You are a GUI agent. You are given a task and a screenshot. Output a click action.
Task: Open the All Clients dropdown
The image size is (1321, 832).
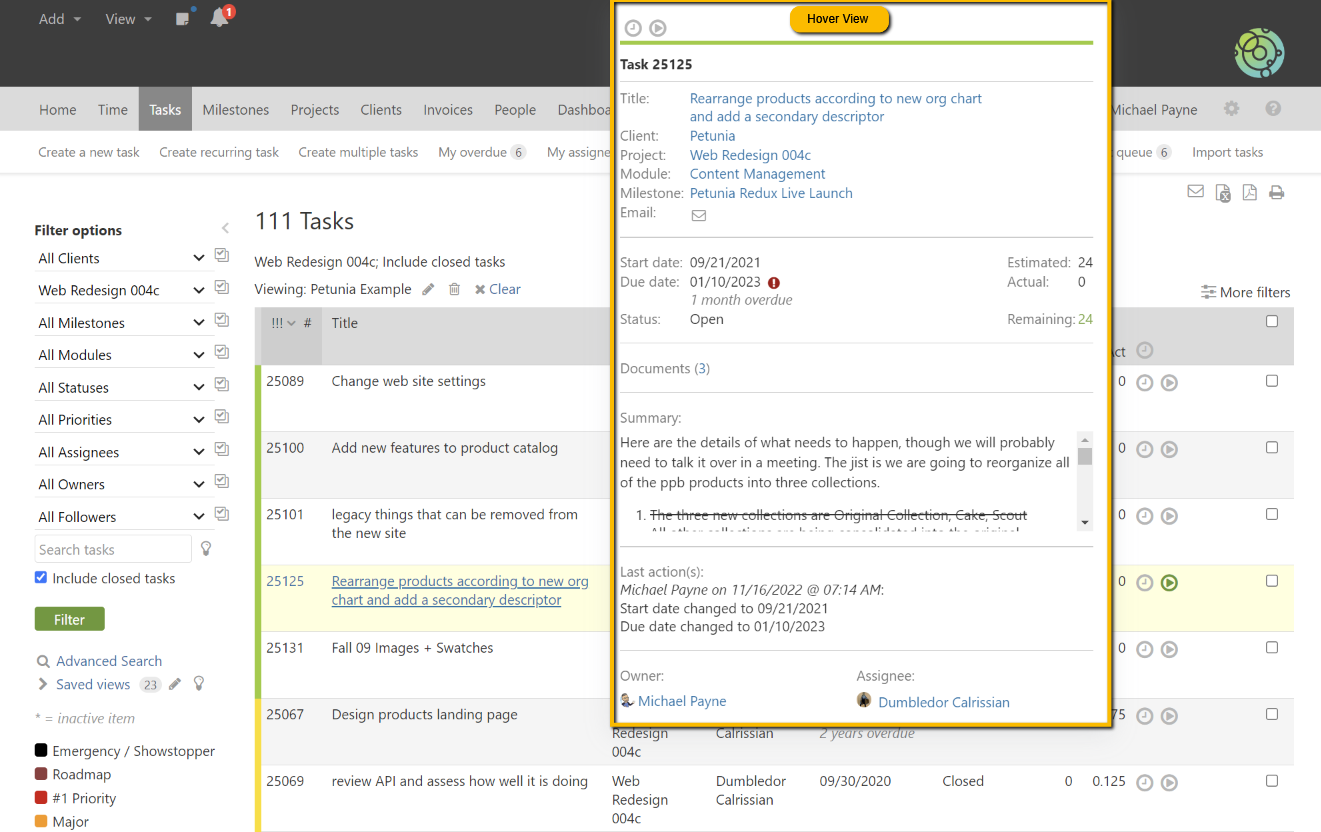pos(121,258)
